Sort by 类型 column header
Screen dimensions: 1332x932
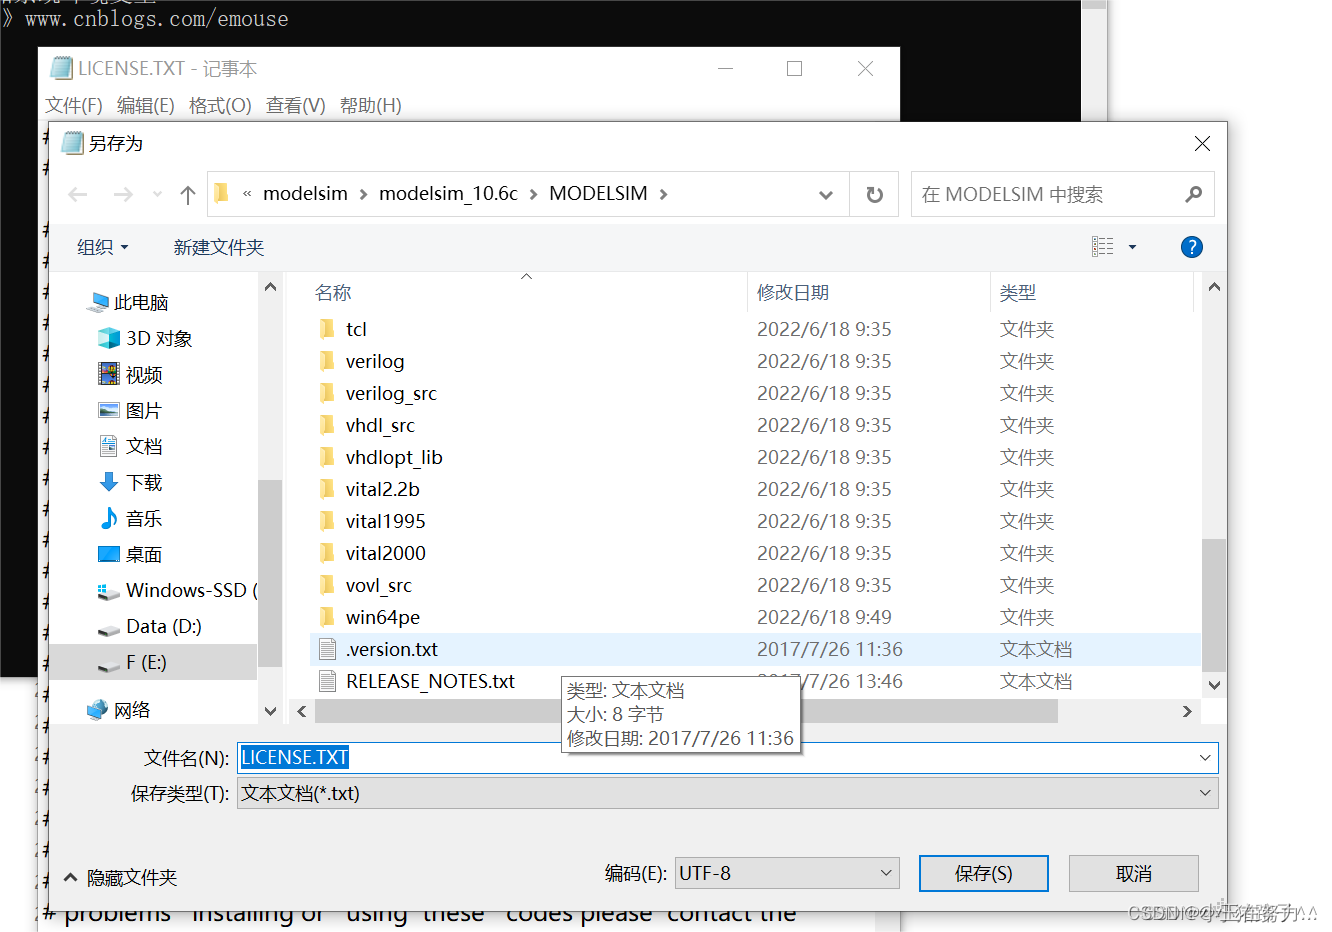point(1017,292)
